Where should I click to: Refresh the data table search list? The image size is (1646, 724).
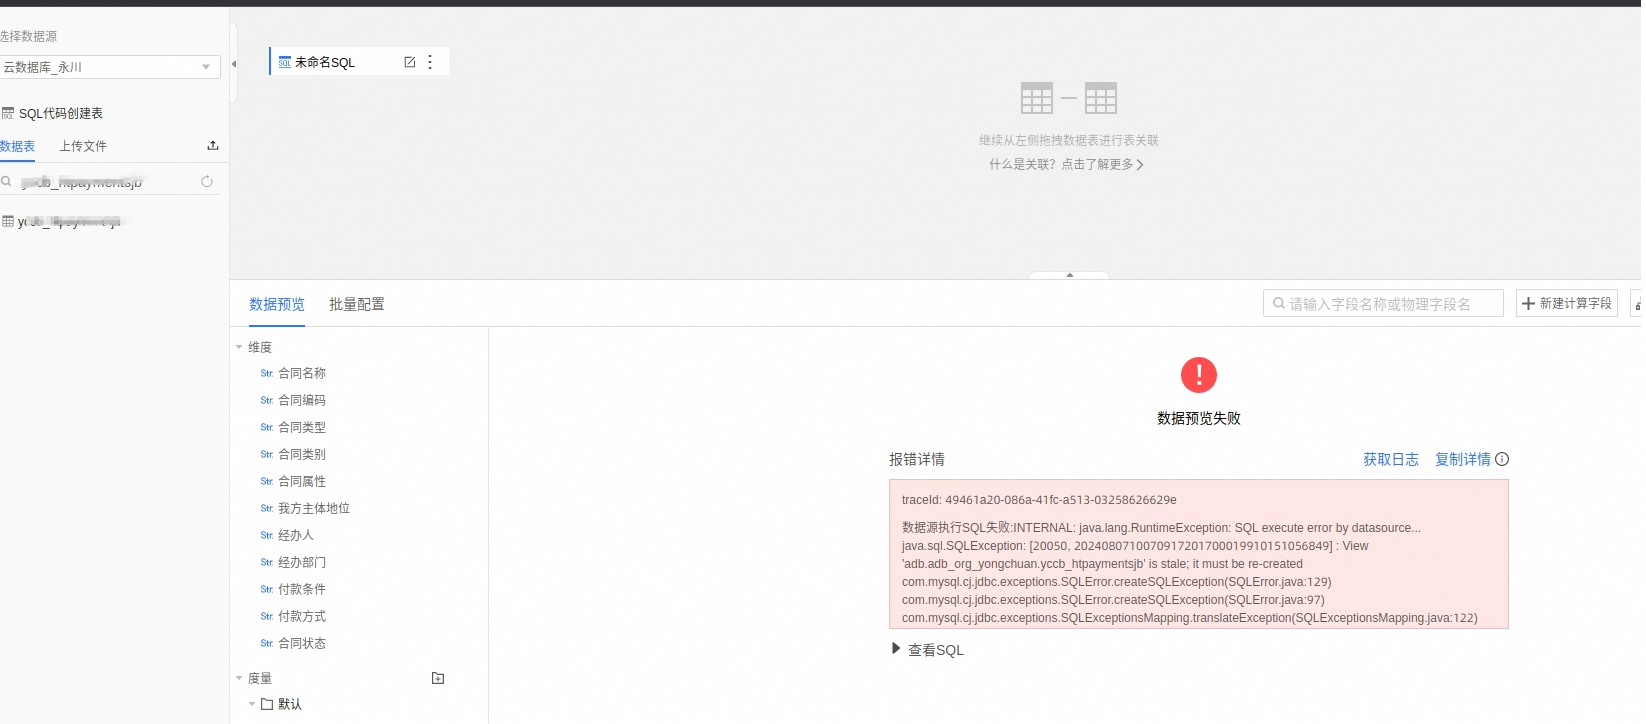tap(207, 182)
